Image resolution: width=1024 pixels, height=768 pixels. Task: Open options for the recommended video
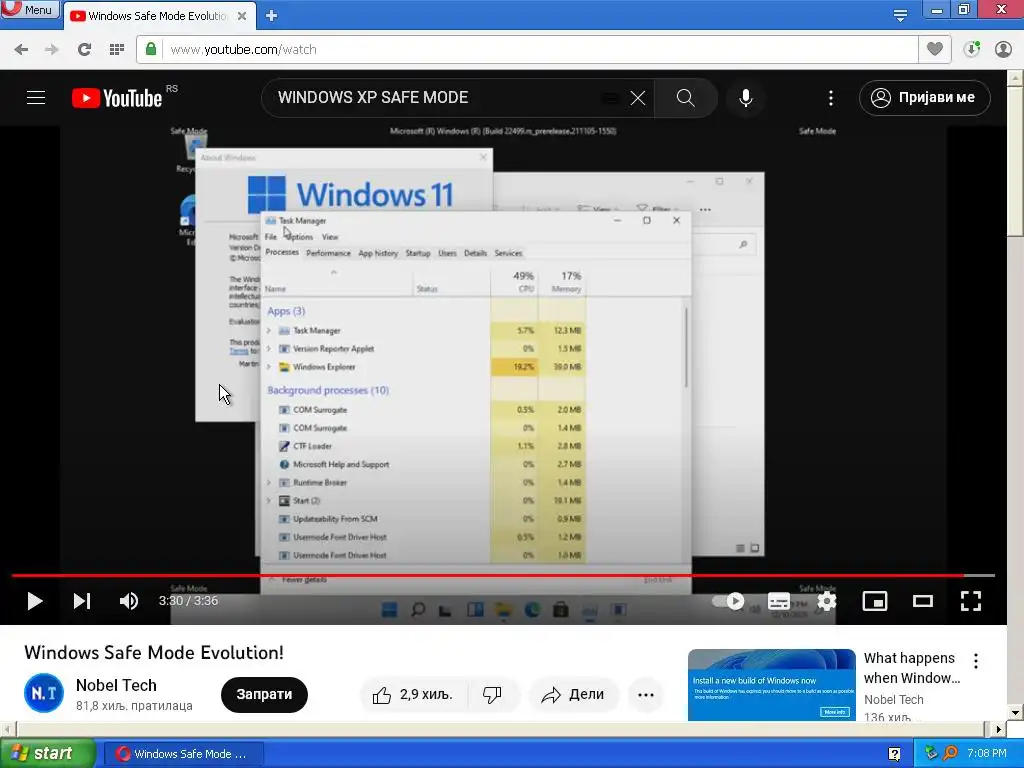click(x=976, y=661)
